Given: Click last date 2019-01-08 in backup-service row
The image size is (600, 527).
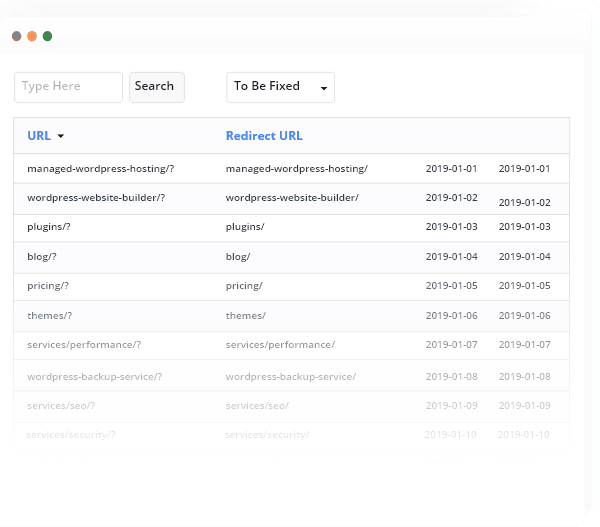Looking at the screenshot, I should [x=525, y=377].
